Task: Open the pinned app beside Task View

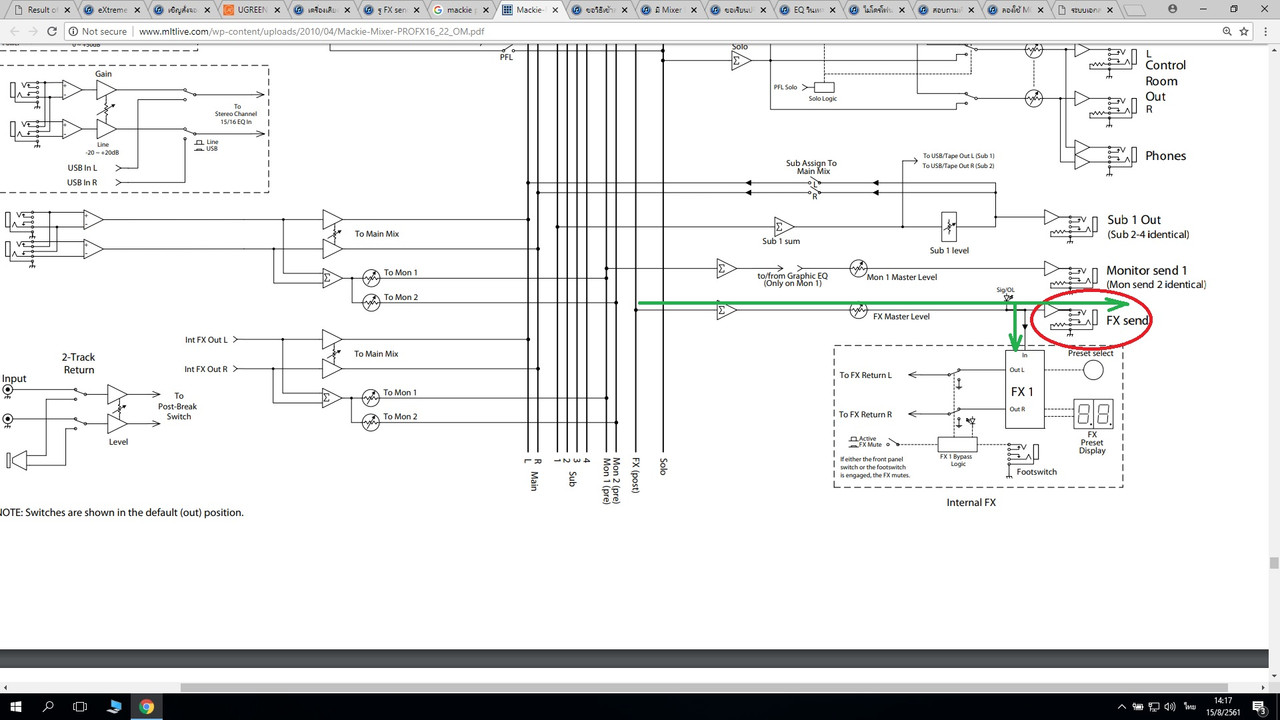Action: pos(113,706)
